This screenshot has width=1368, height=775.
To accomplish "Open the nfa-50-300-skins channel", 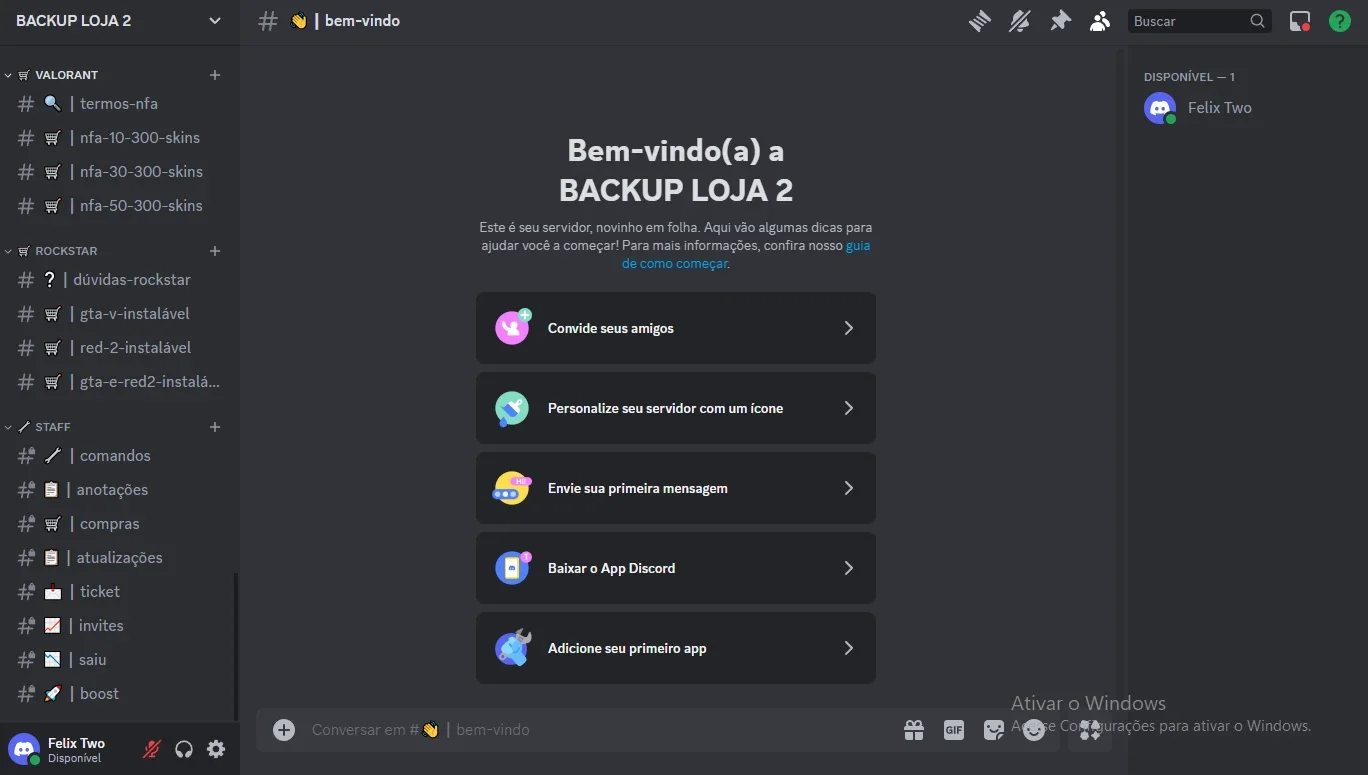I will [120, 206].
